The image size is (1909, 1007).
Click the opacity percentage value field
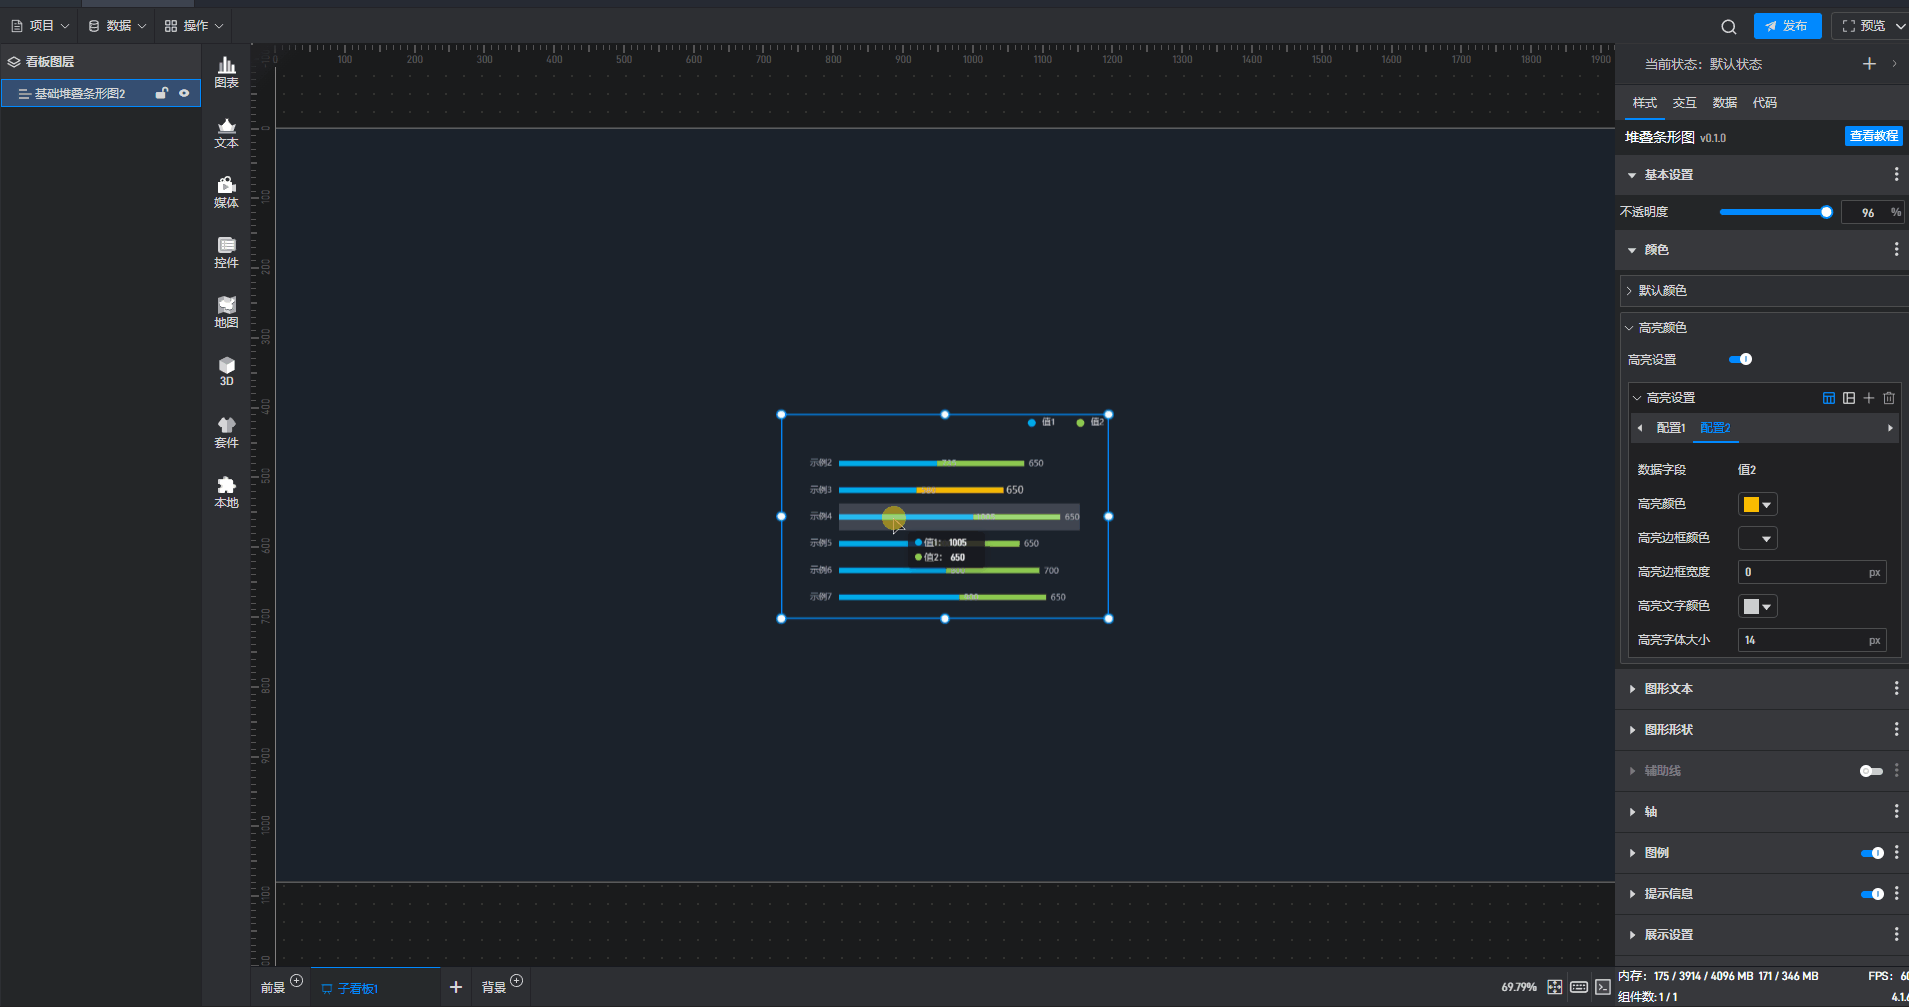coord(1872,212)
